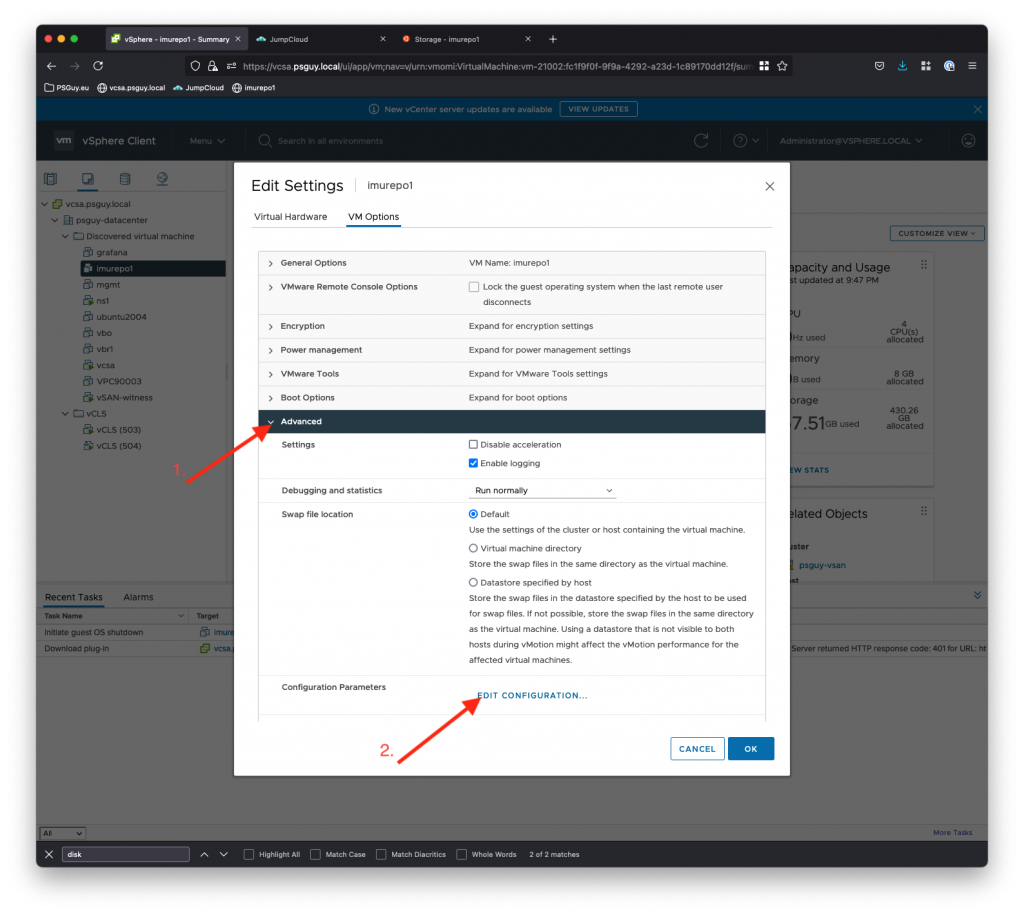This screenshot has height=915, width=1024.
Task: Click the vSphere refresh icon
Action: (x=701, y=140)
